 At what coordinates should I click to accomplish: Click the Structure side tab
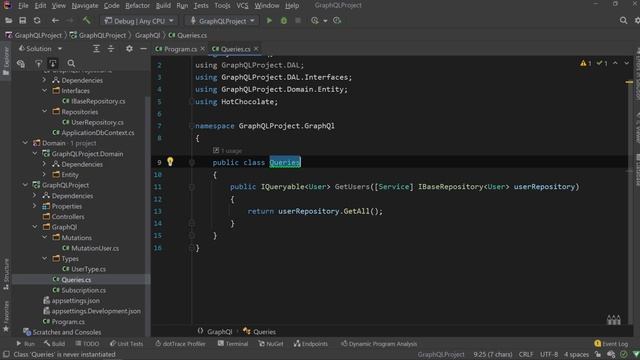click(x=6, y=273)
